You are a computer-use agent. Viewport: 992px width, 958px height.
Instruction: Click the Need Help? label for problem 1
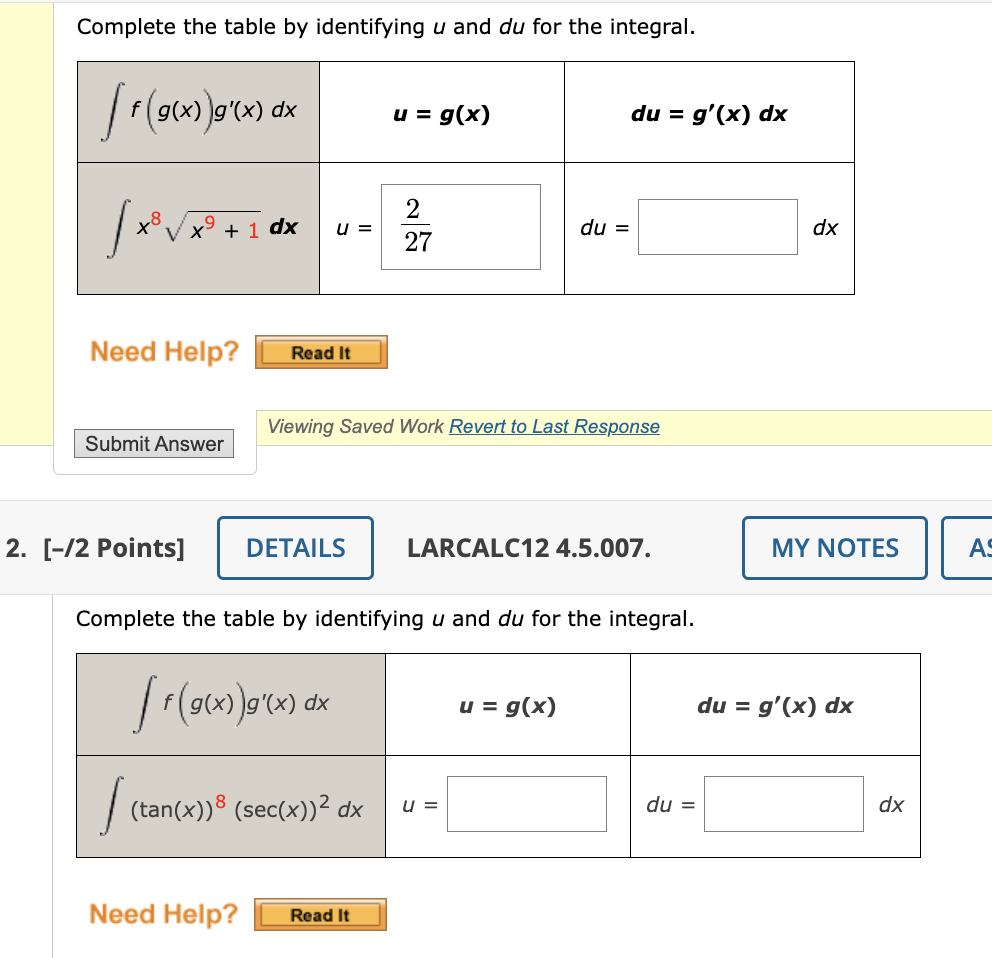point(163,351)
